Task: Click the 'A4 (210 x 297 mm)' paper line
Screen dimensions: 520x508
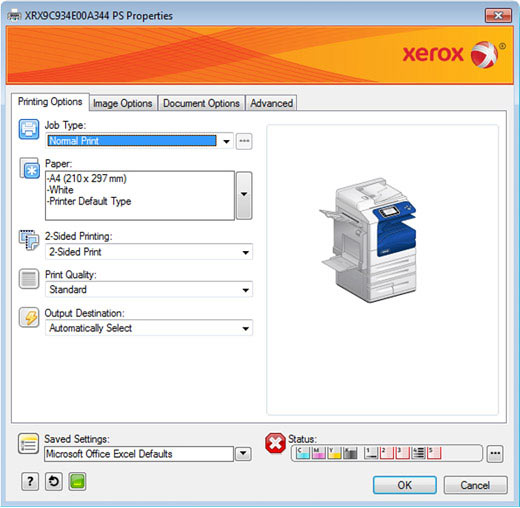Action: [87, 178]
